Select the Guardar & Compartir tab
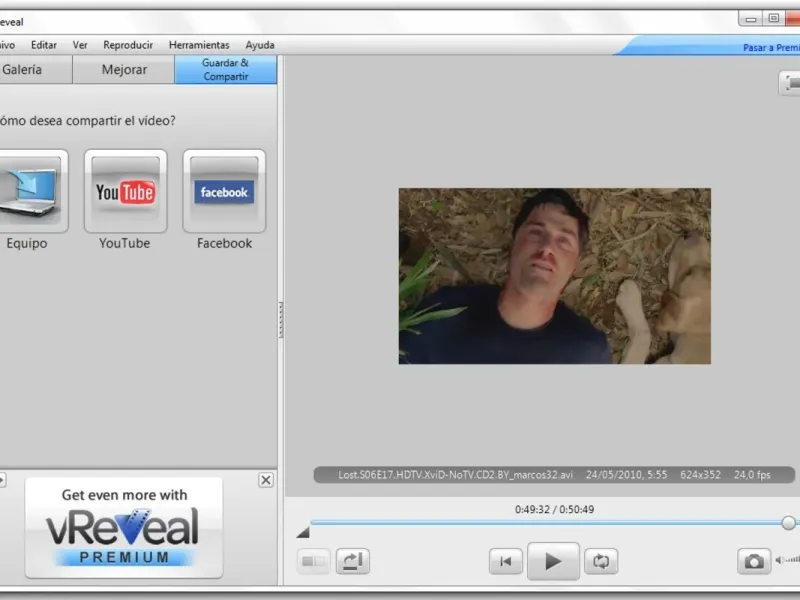Viewport: 800px width, 600px height. point(226,69)
